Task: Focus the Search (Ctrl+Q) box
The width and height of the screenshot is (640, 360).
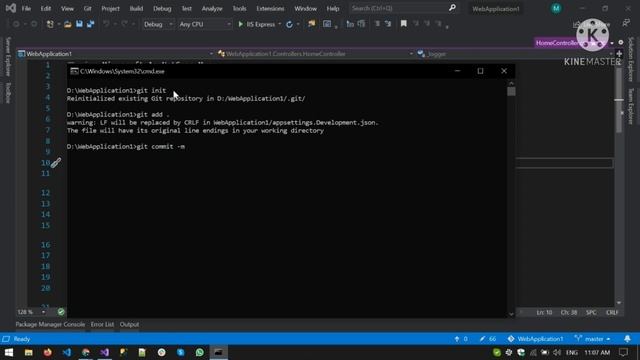Action: pyautogui.click(x=403, y=8)
